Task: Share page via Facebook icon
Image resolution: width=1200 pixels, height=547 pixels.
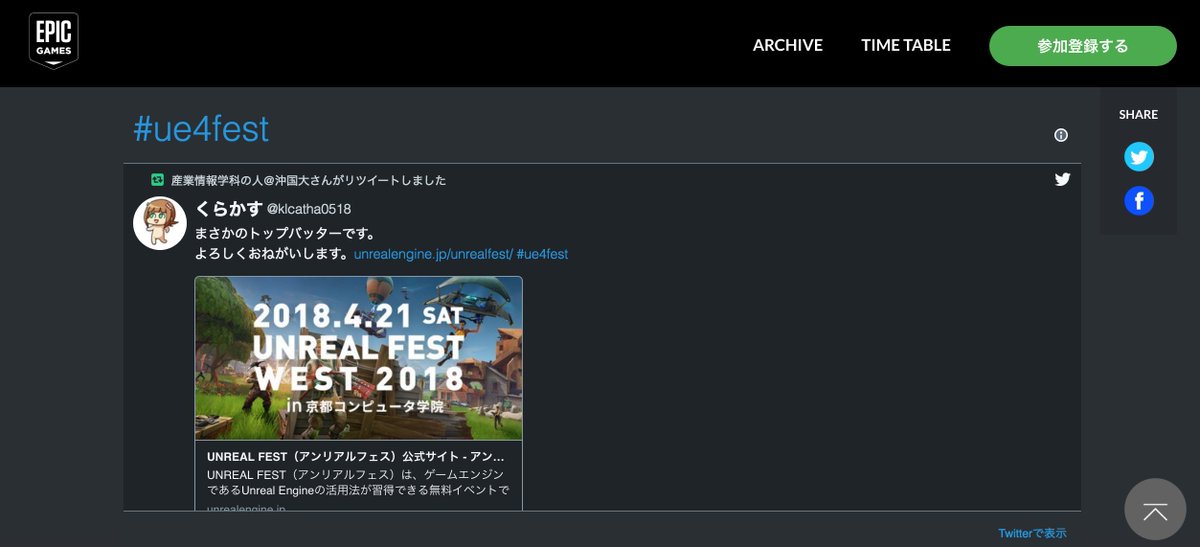Action: (1139, 201)
